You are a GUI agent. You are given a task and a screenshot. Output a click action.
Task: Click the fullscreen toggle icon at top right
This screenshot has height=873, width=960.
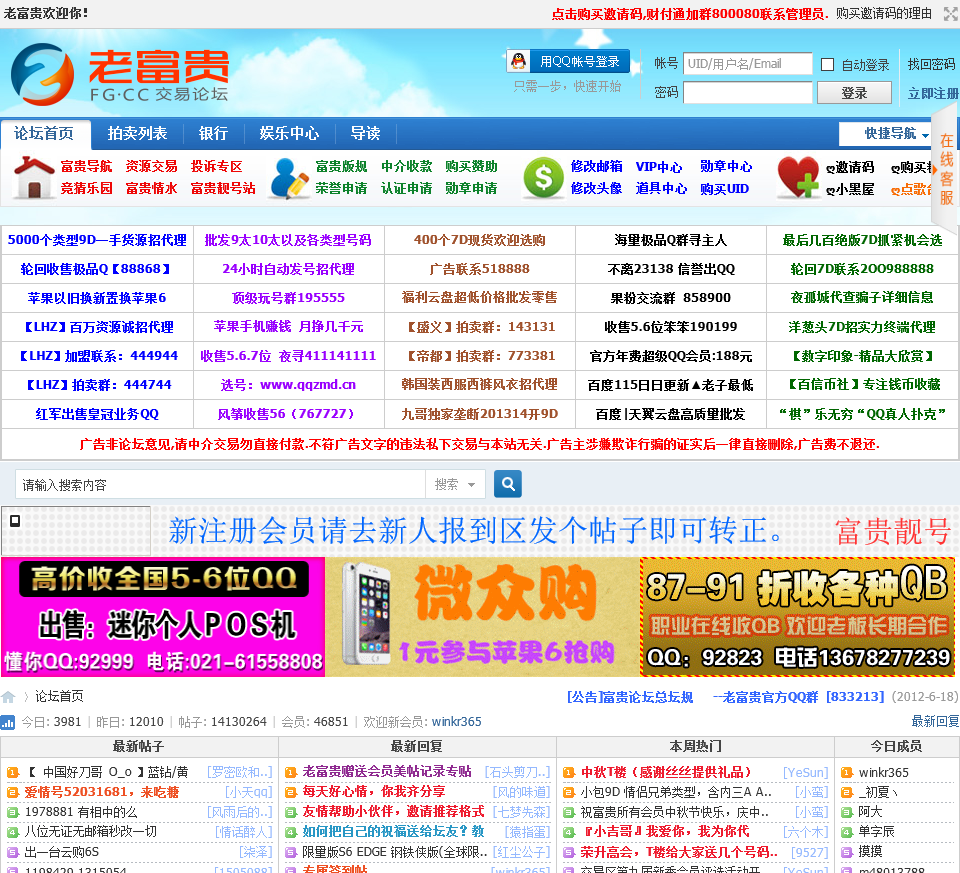(951, 14)
